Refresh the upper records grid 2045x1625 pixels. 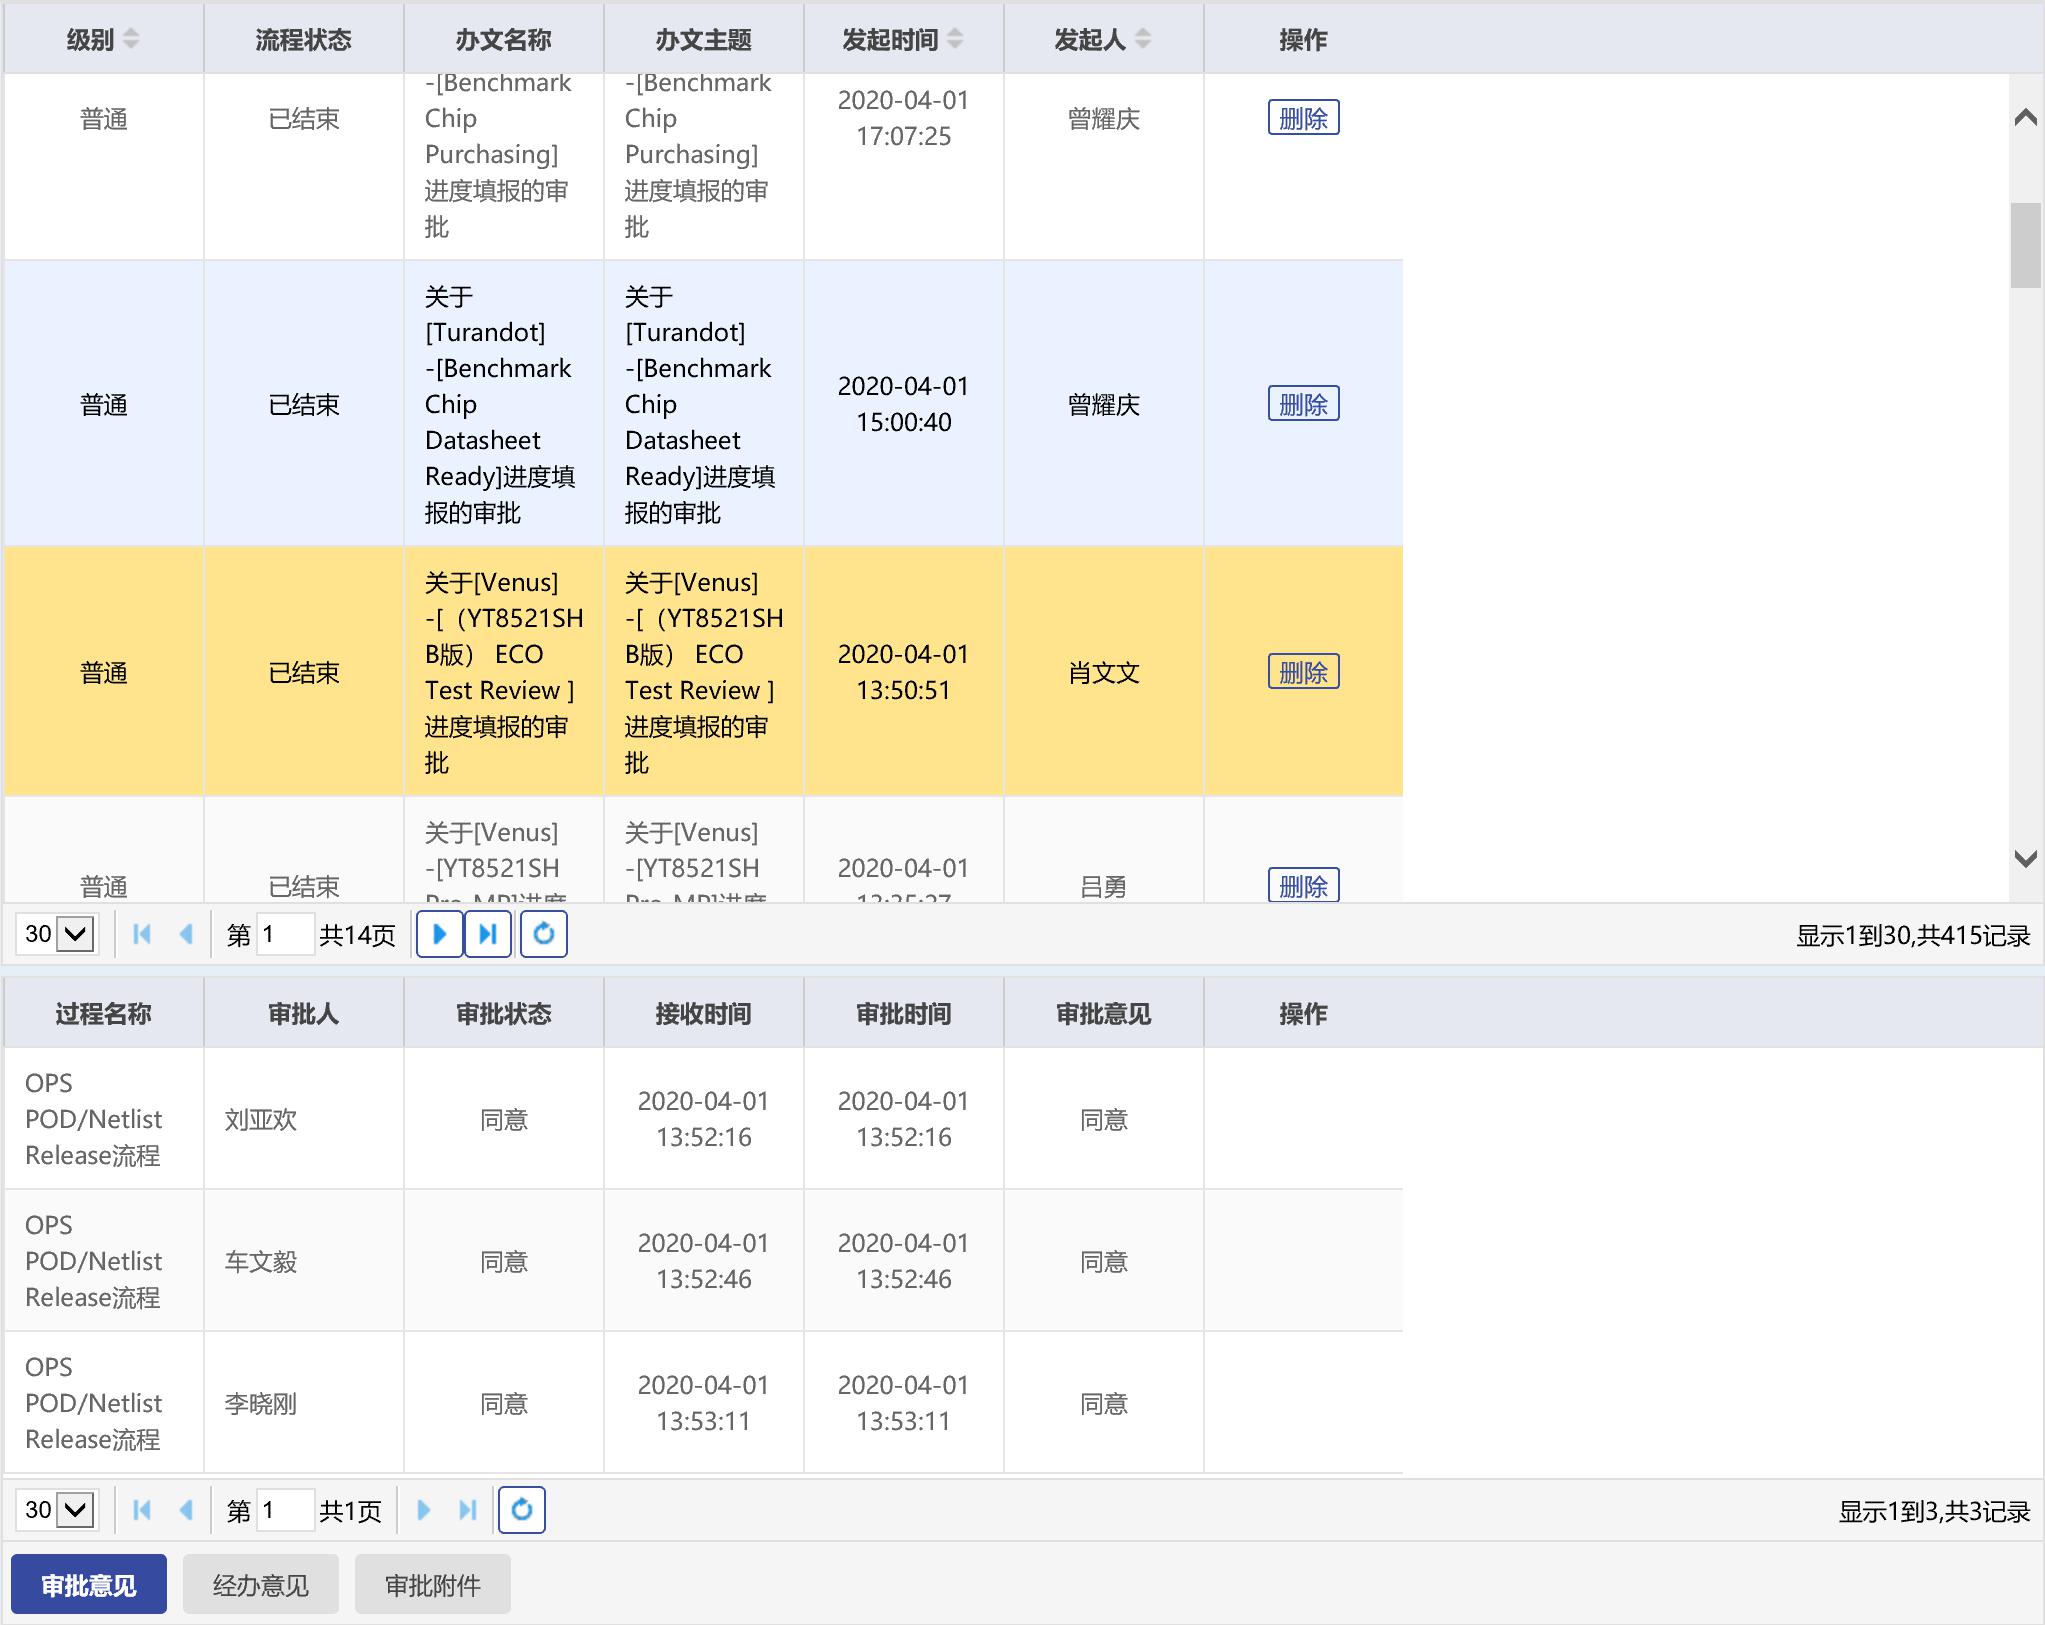pos(543,934)
